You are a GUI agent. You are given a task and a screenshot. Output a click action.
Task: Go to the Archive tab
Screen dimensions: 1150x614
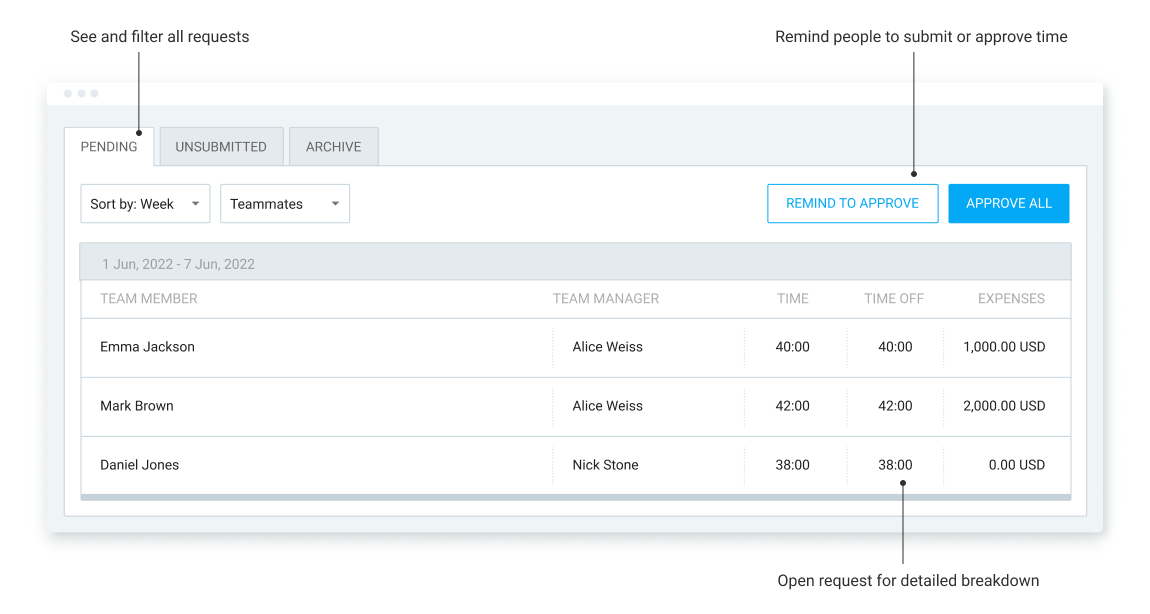coord(333,147)
